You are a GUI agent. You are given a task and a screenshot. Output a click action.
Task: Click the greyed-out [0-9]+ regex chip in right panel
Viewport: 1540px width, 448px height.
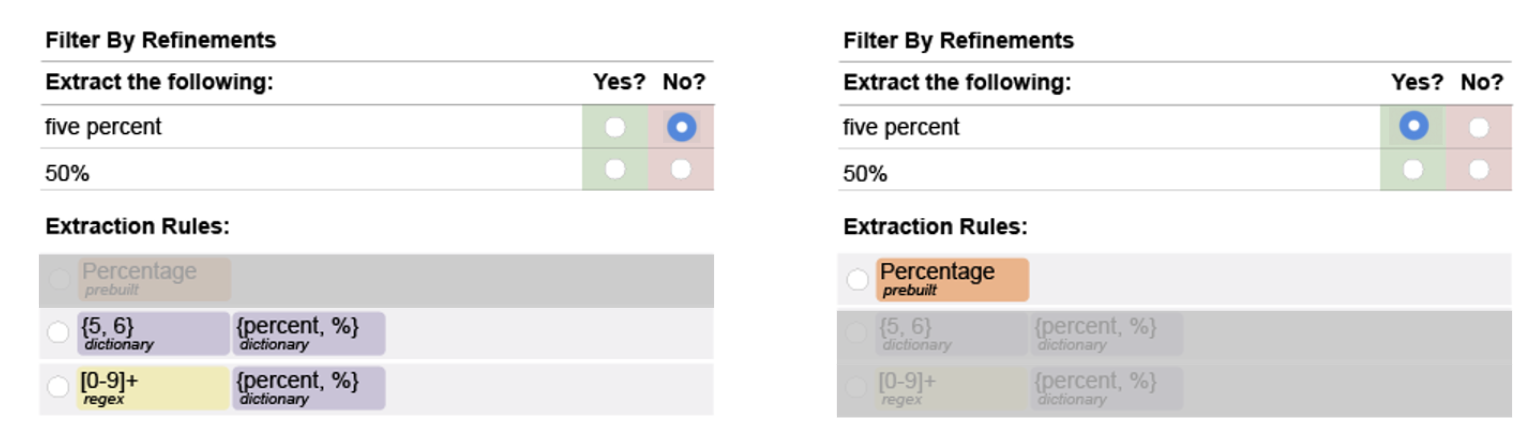click(950, 387)
